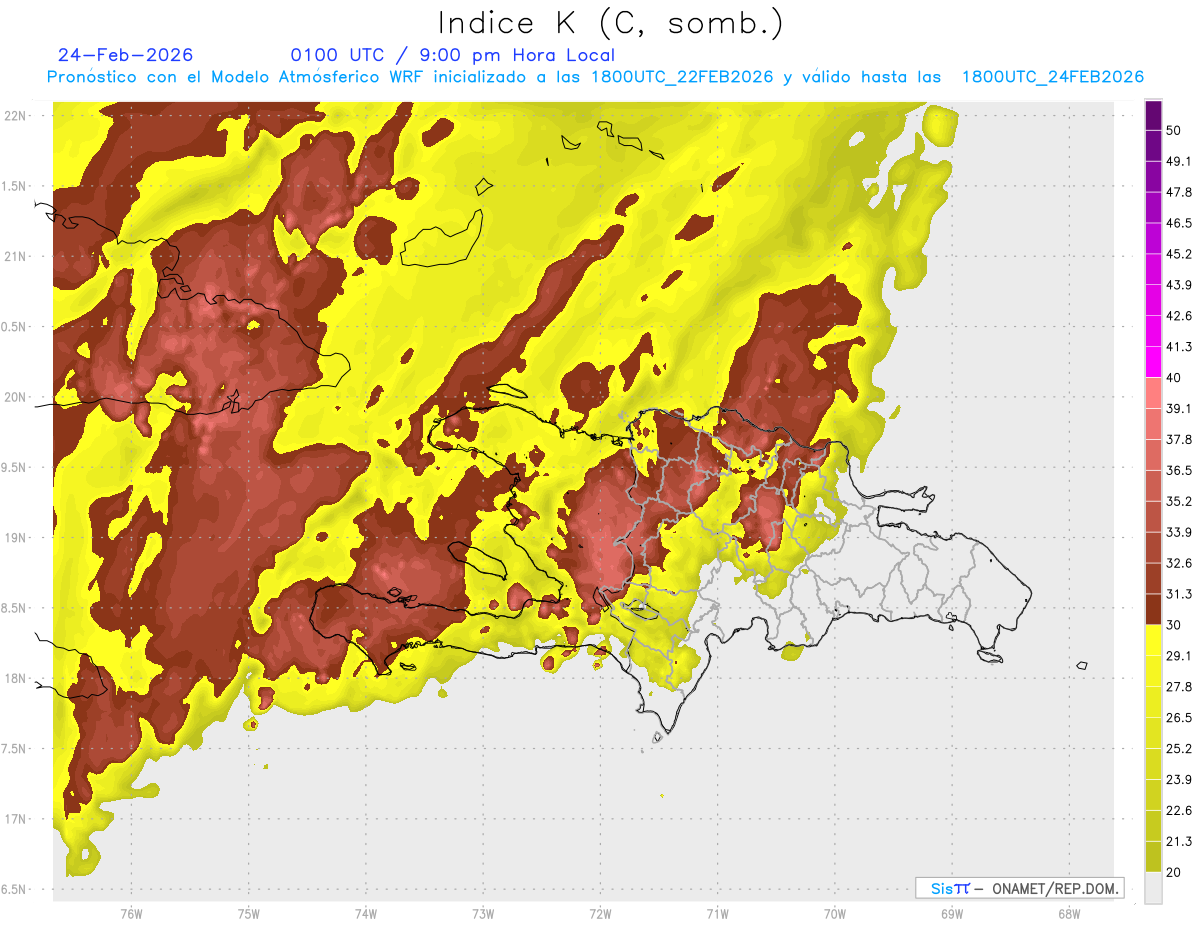The height and width of the screenshot is (927, 1200).
Task: Click the '43.9' color scale label
Action: [x=1179, y=285]
